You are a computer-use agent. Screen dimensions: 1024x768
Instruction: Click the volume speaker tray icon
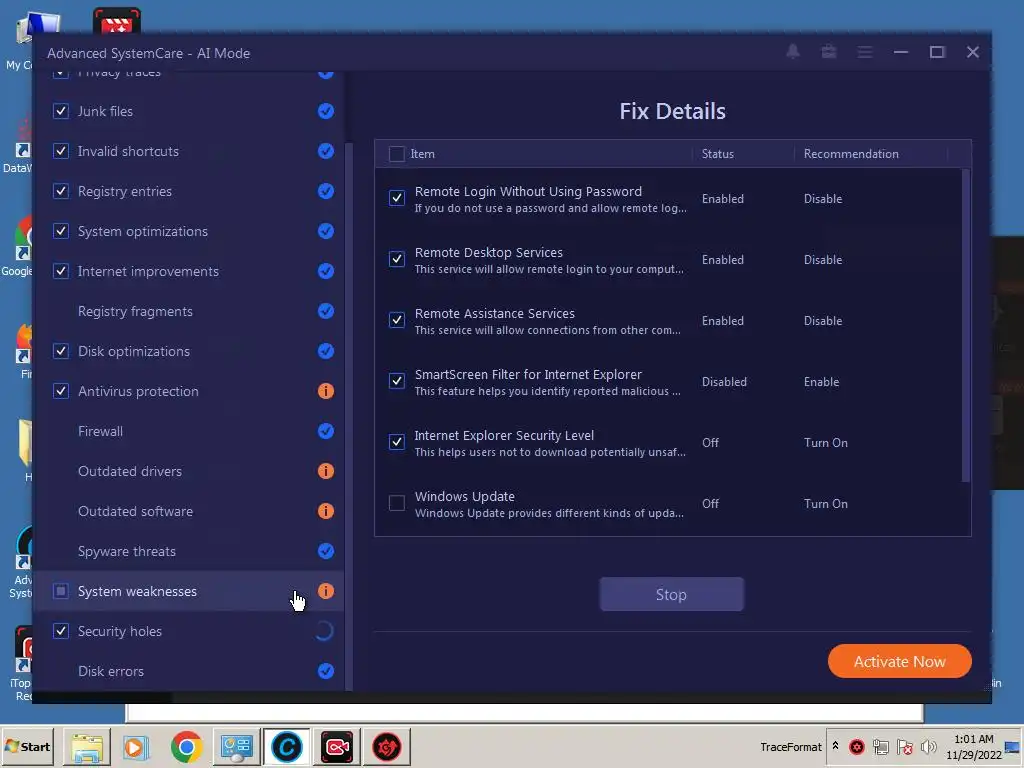point(928,746)
